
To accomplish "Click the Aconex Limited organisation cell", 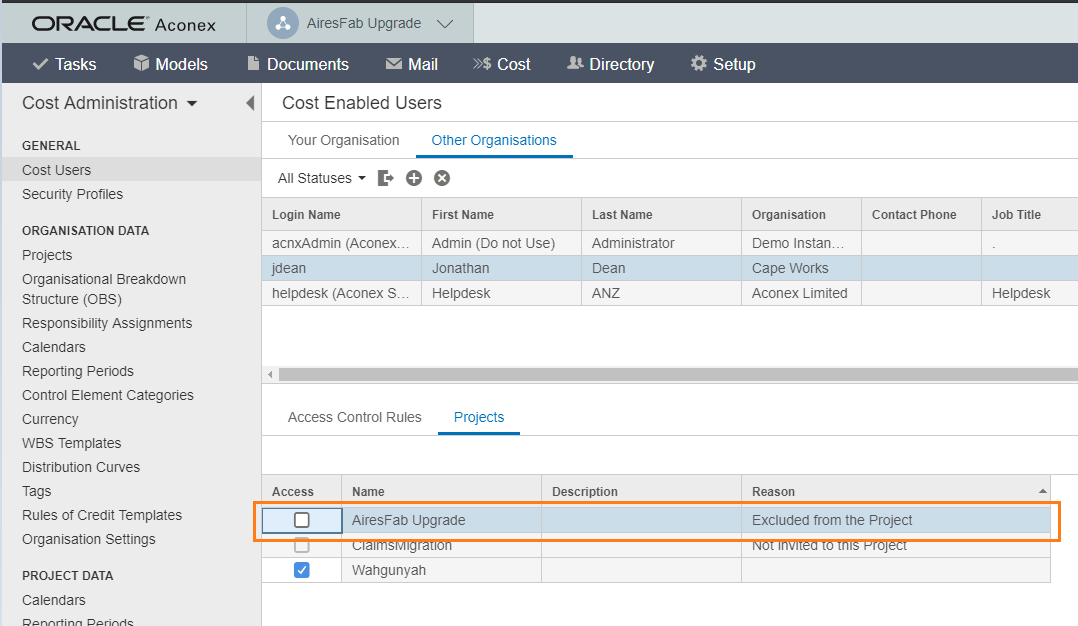I will point(802,293).
